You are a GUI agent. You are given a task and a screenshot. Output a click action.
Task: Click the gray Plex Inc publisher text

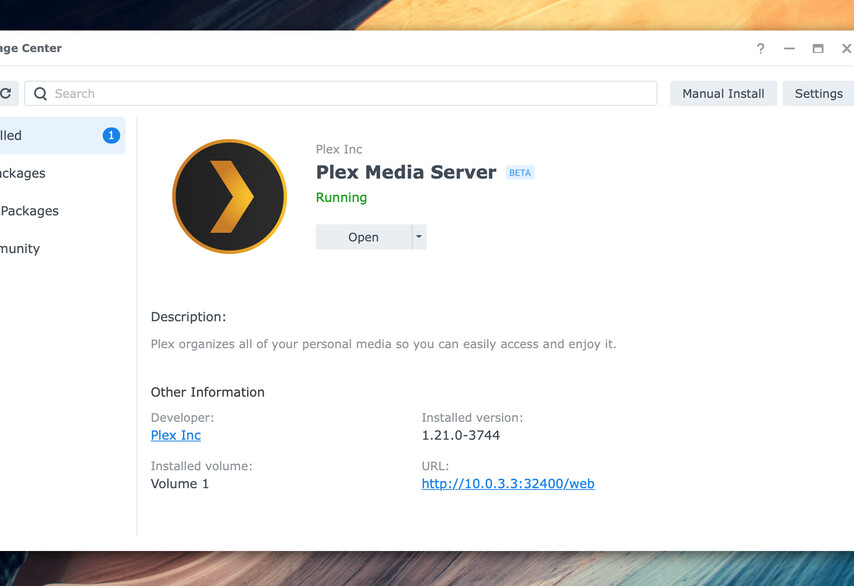(339, 149)
